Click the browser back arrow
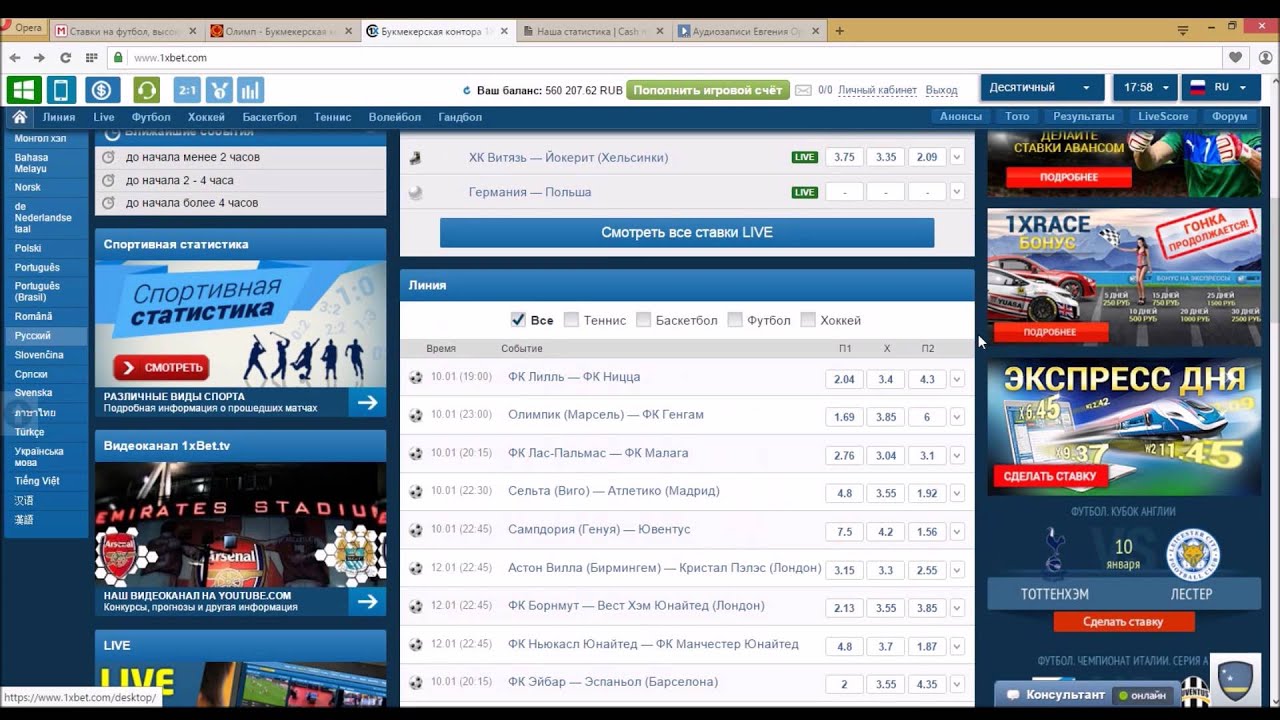Screen dimensions: 1280x720 pyautogui.click(x=15, y=58)
